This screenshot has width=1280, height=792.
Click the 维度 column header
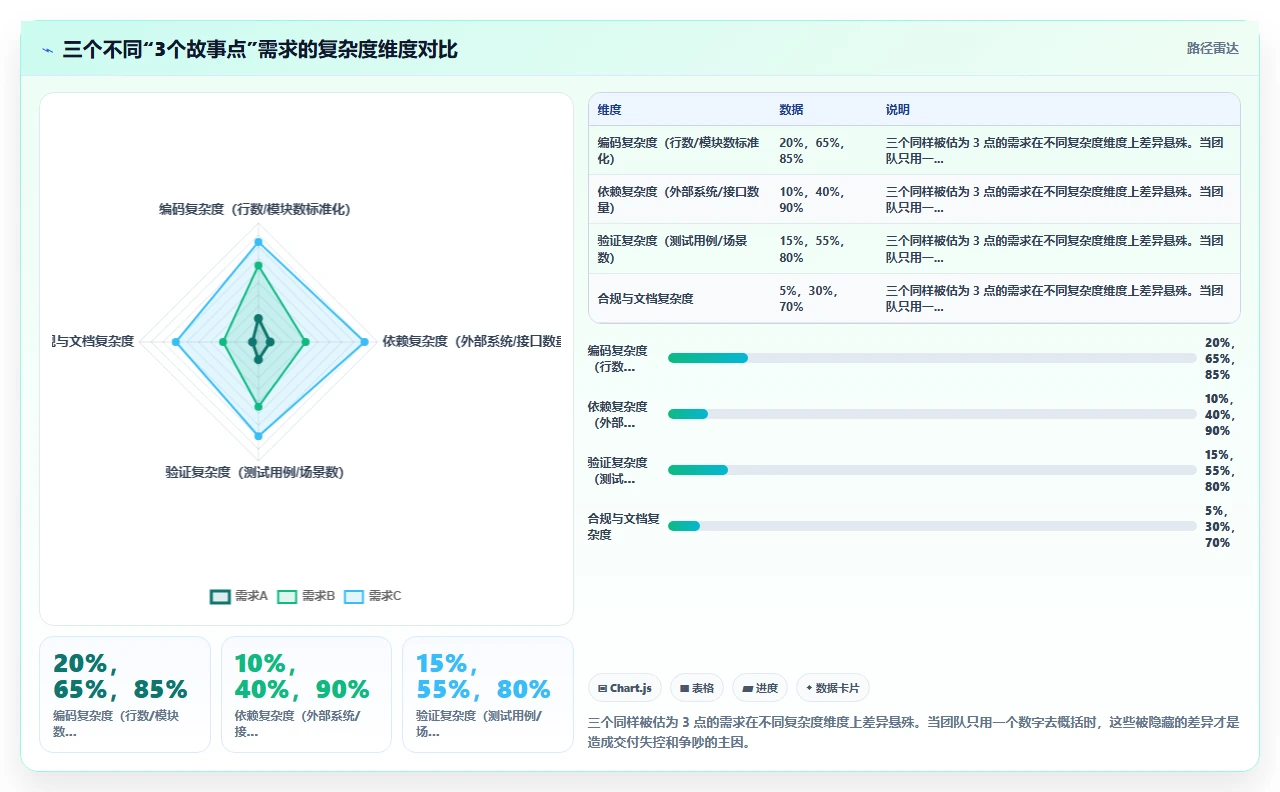pyautogui.click(x=610, y=109)
